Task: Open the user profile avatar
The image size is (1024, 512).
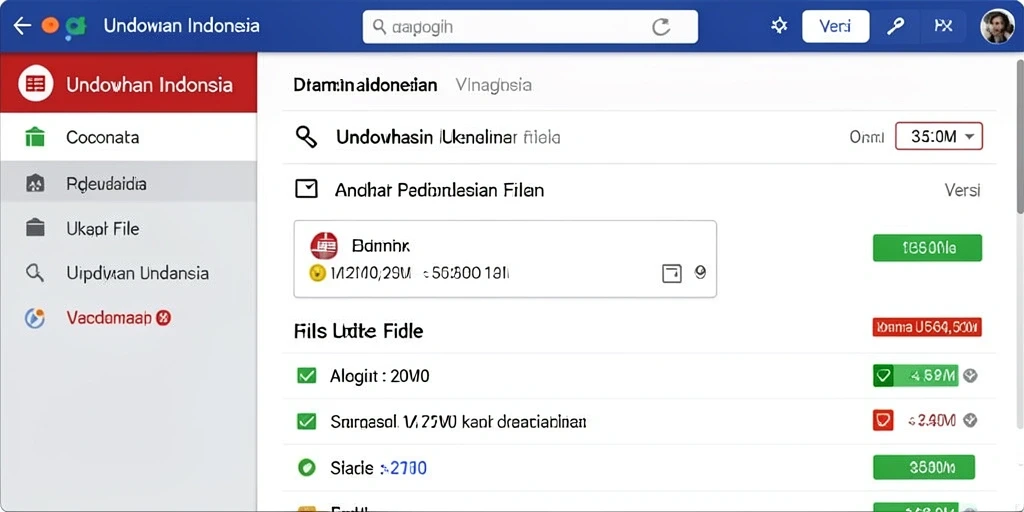Action: tap(997, 26)
